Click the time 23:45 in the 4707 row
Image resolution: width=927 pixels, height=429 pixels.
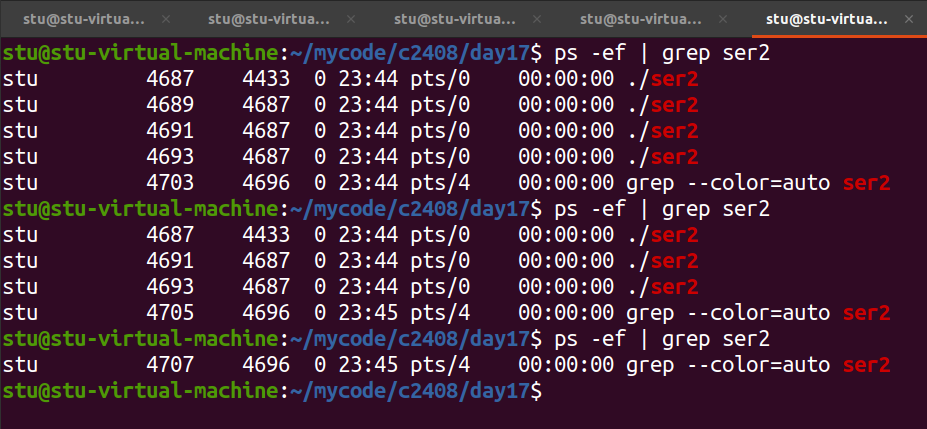click(x=368, y=365)
